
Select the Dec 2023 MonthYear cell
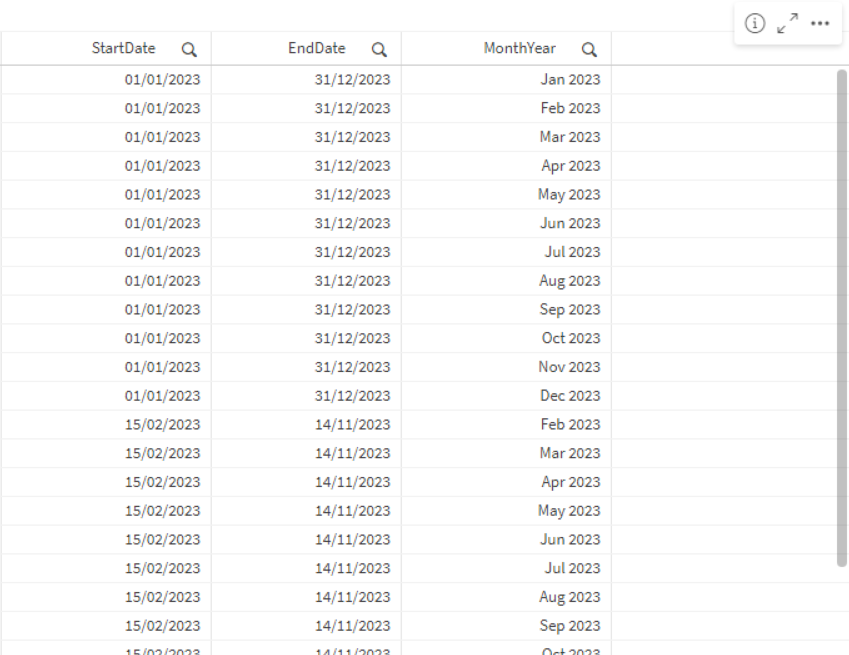tap(570, 396)
